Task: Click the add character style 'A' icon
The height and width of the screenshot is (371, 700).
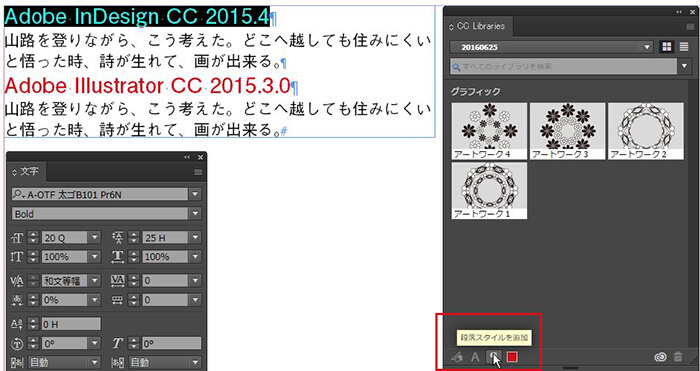Action: coord(475,357)
